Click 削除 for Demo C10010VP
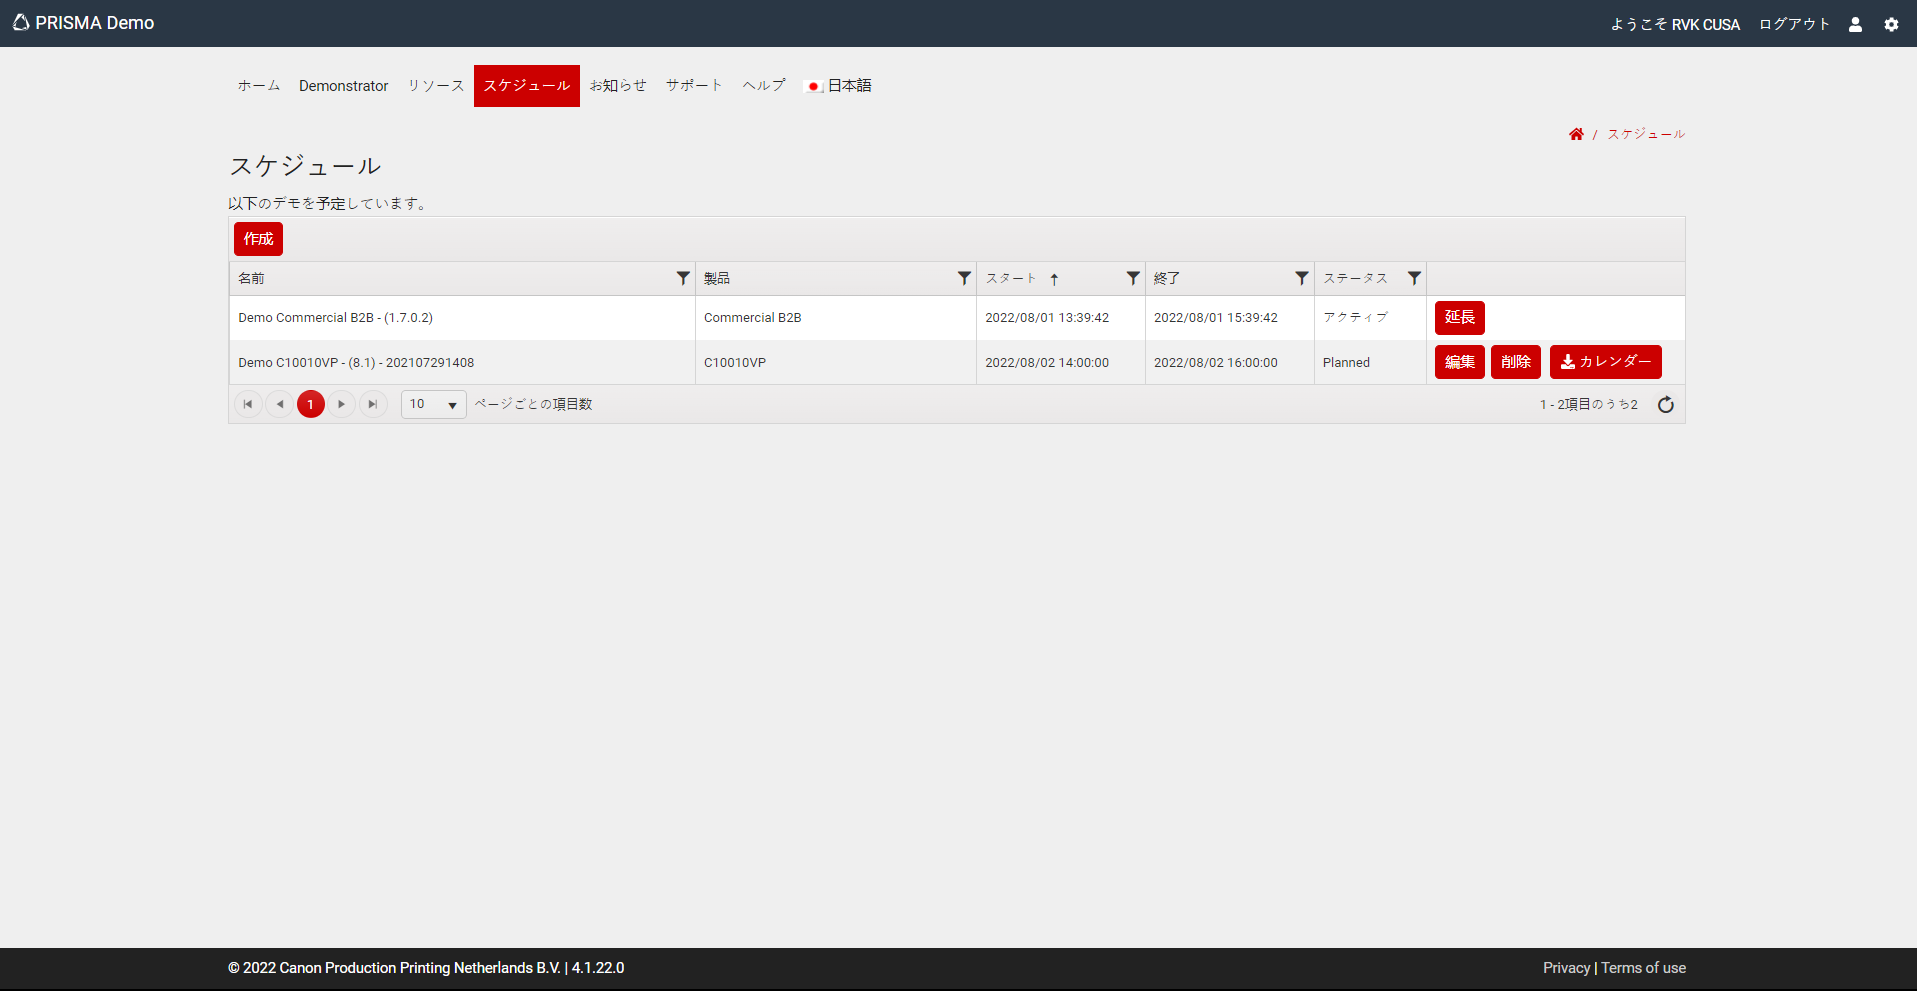 (1516, 362)
